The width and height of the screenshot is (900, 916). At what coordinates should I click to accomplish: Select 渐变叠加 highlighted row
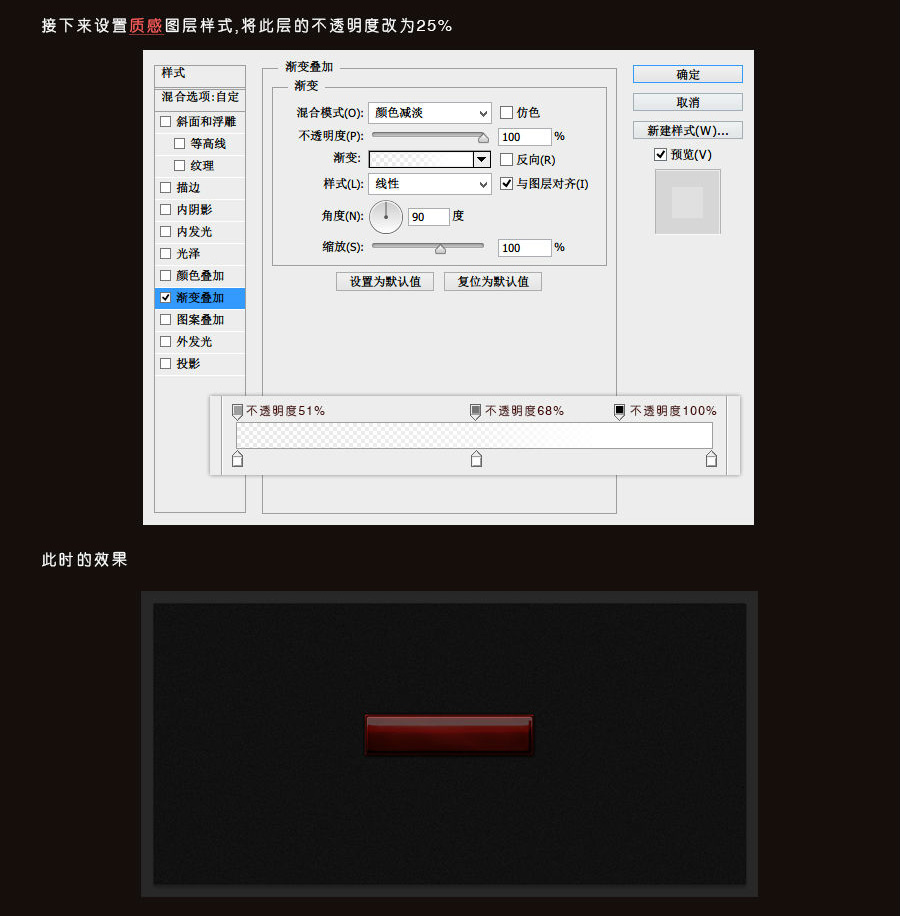click(x=200, y=298)
